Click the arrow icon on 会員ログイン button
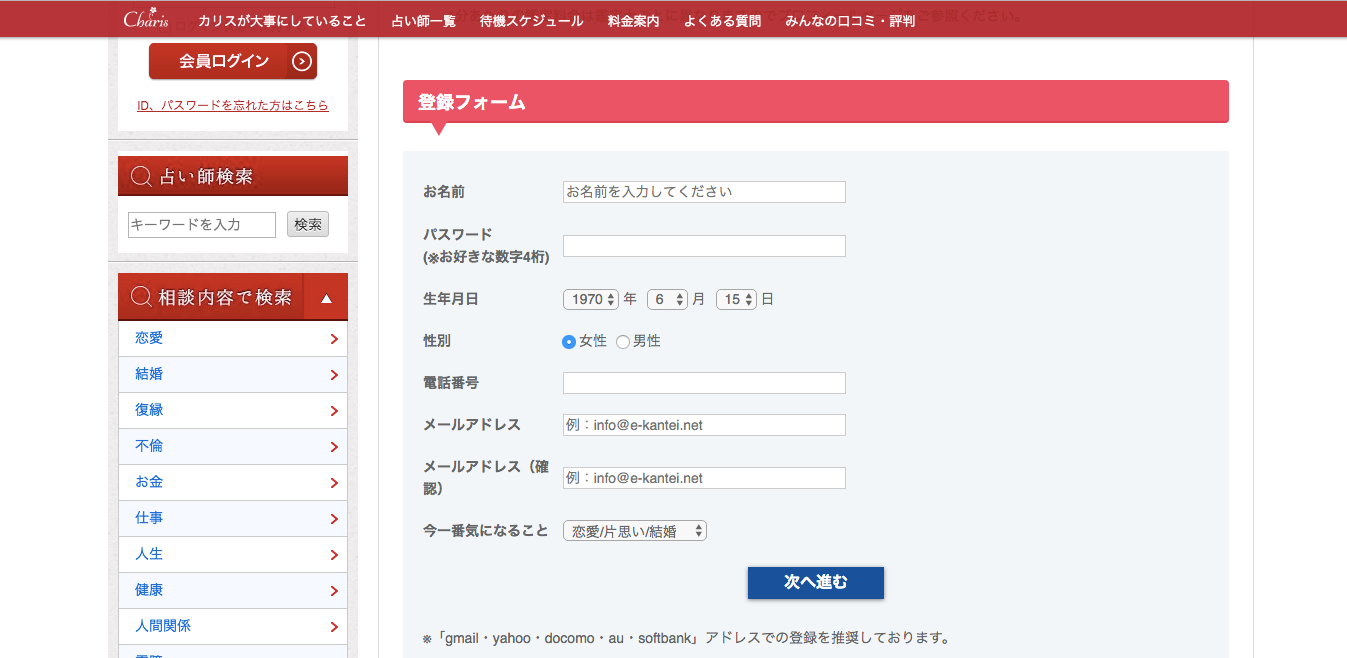The height and width of the screenshot is (658, 1347). [302, 62]
